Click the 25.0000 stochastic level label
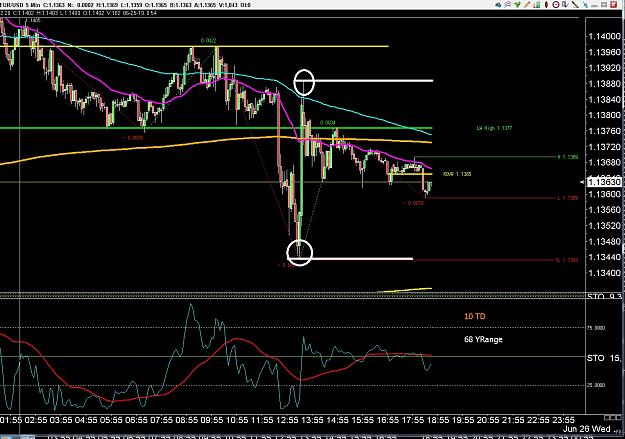This screenshot has width=625, height=439. tap(595, 385)
